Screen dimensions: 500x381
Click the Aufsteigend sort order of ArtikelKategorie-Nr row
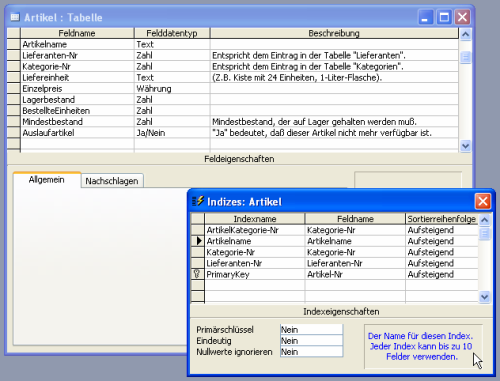442,230
